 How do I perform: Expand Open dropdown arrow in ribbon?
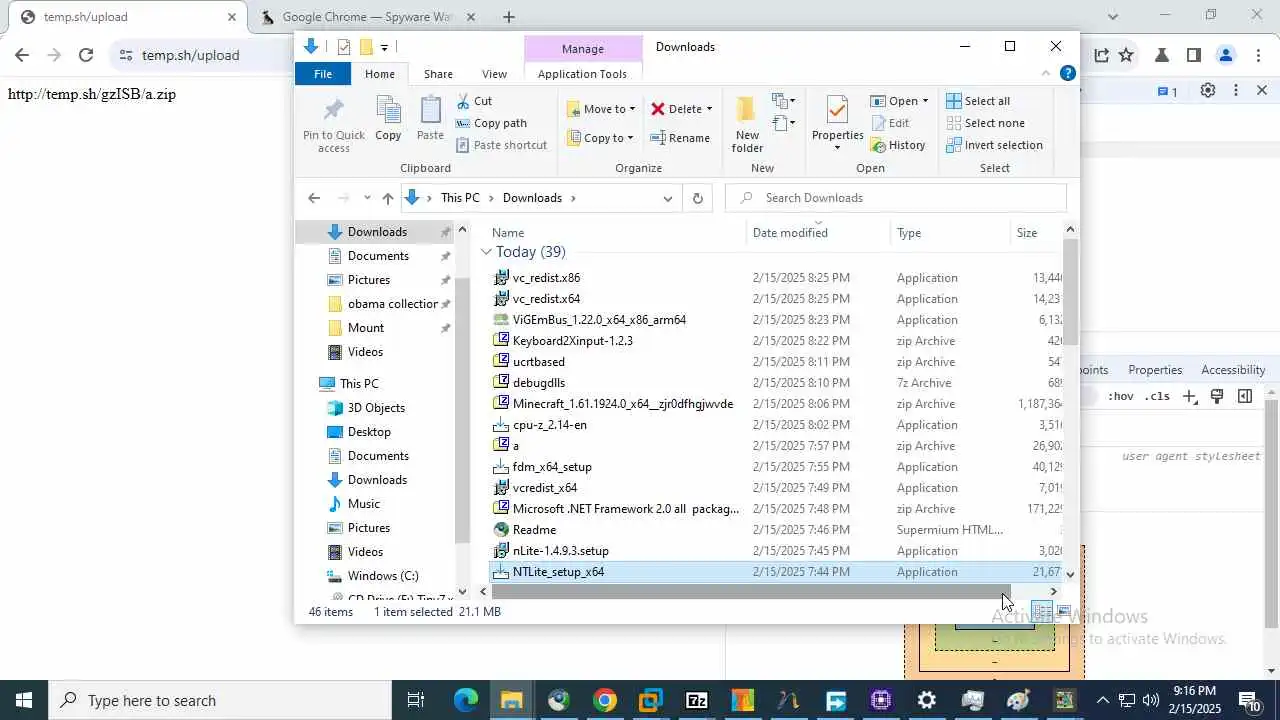(x=925, y=101)
